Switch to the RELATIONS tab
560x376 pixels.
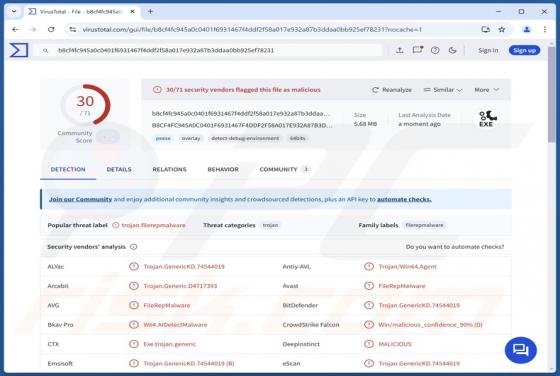pyautogui.click(x=169, y=169)
